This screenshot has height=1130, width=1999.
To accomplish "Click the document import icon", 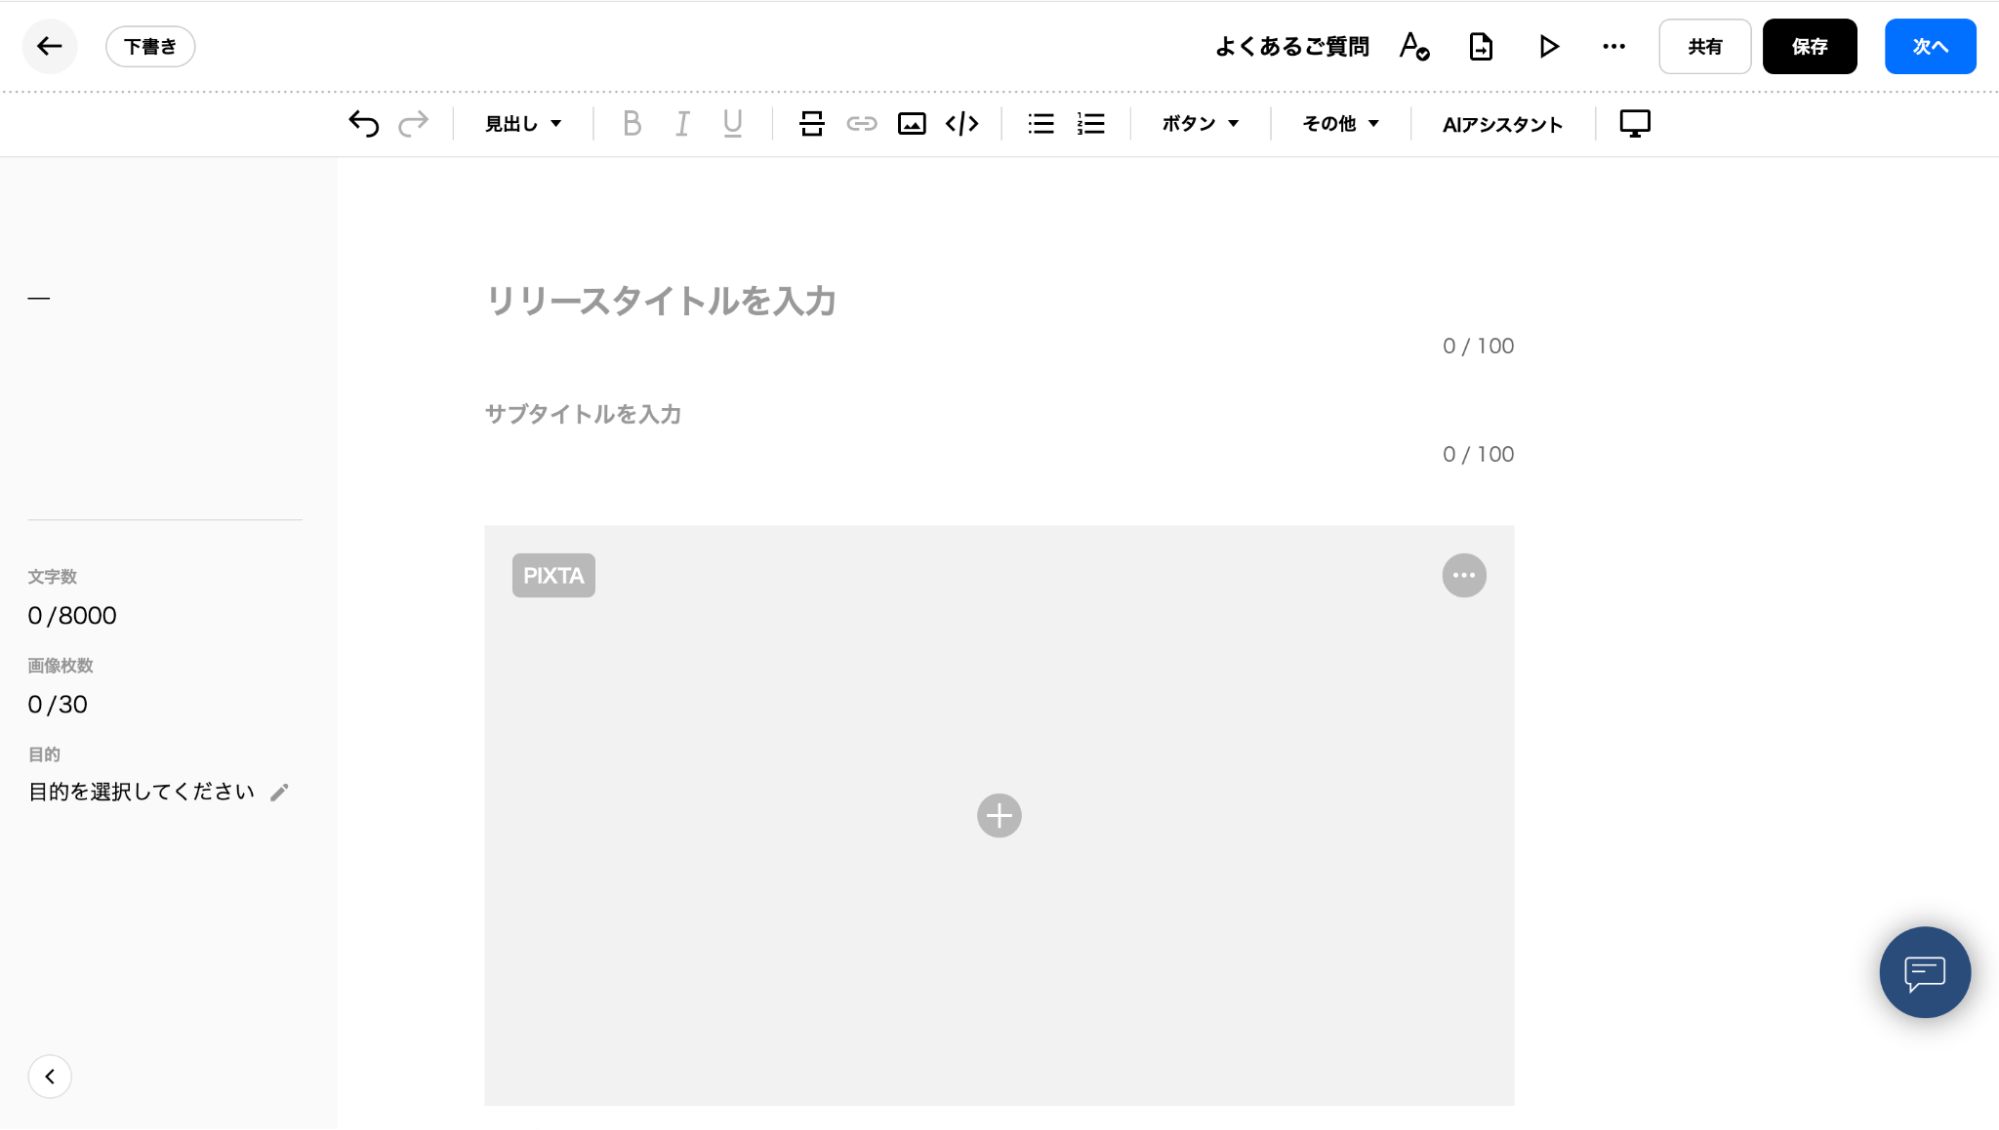I will [1480, 47].
